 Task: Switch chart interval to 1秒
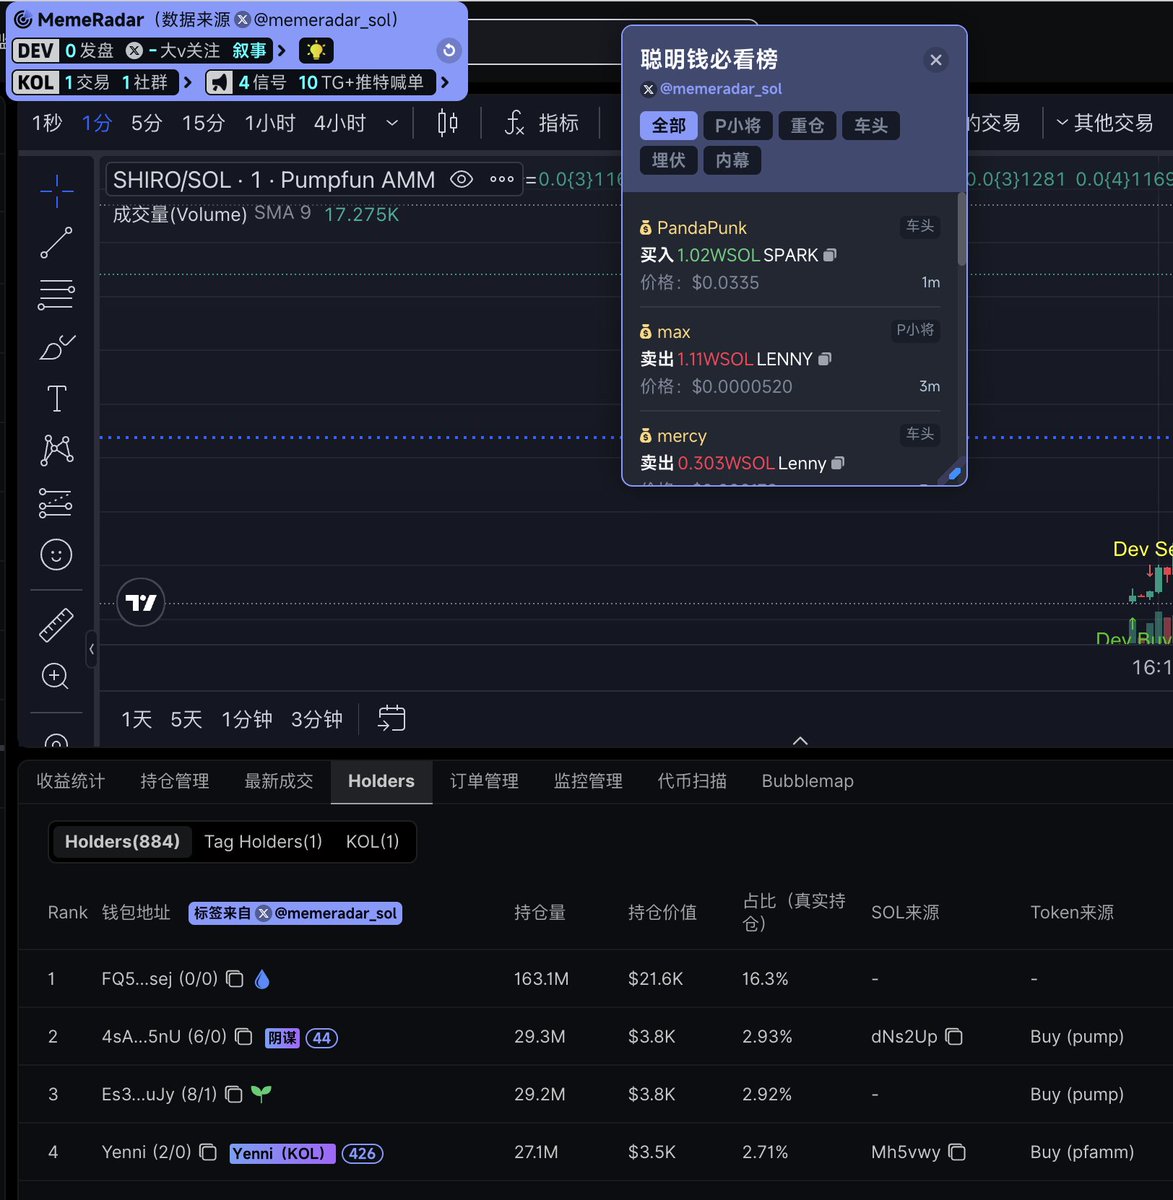click(x=47, y=123)
